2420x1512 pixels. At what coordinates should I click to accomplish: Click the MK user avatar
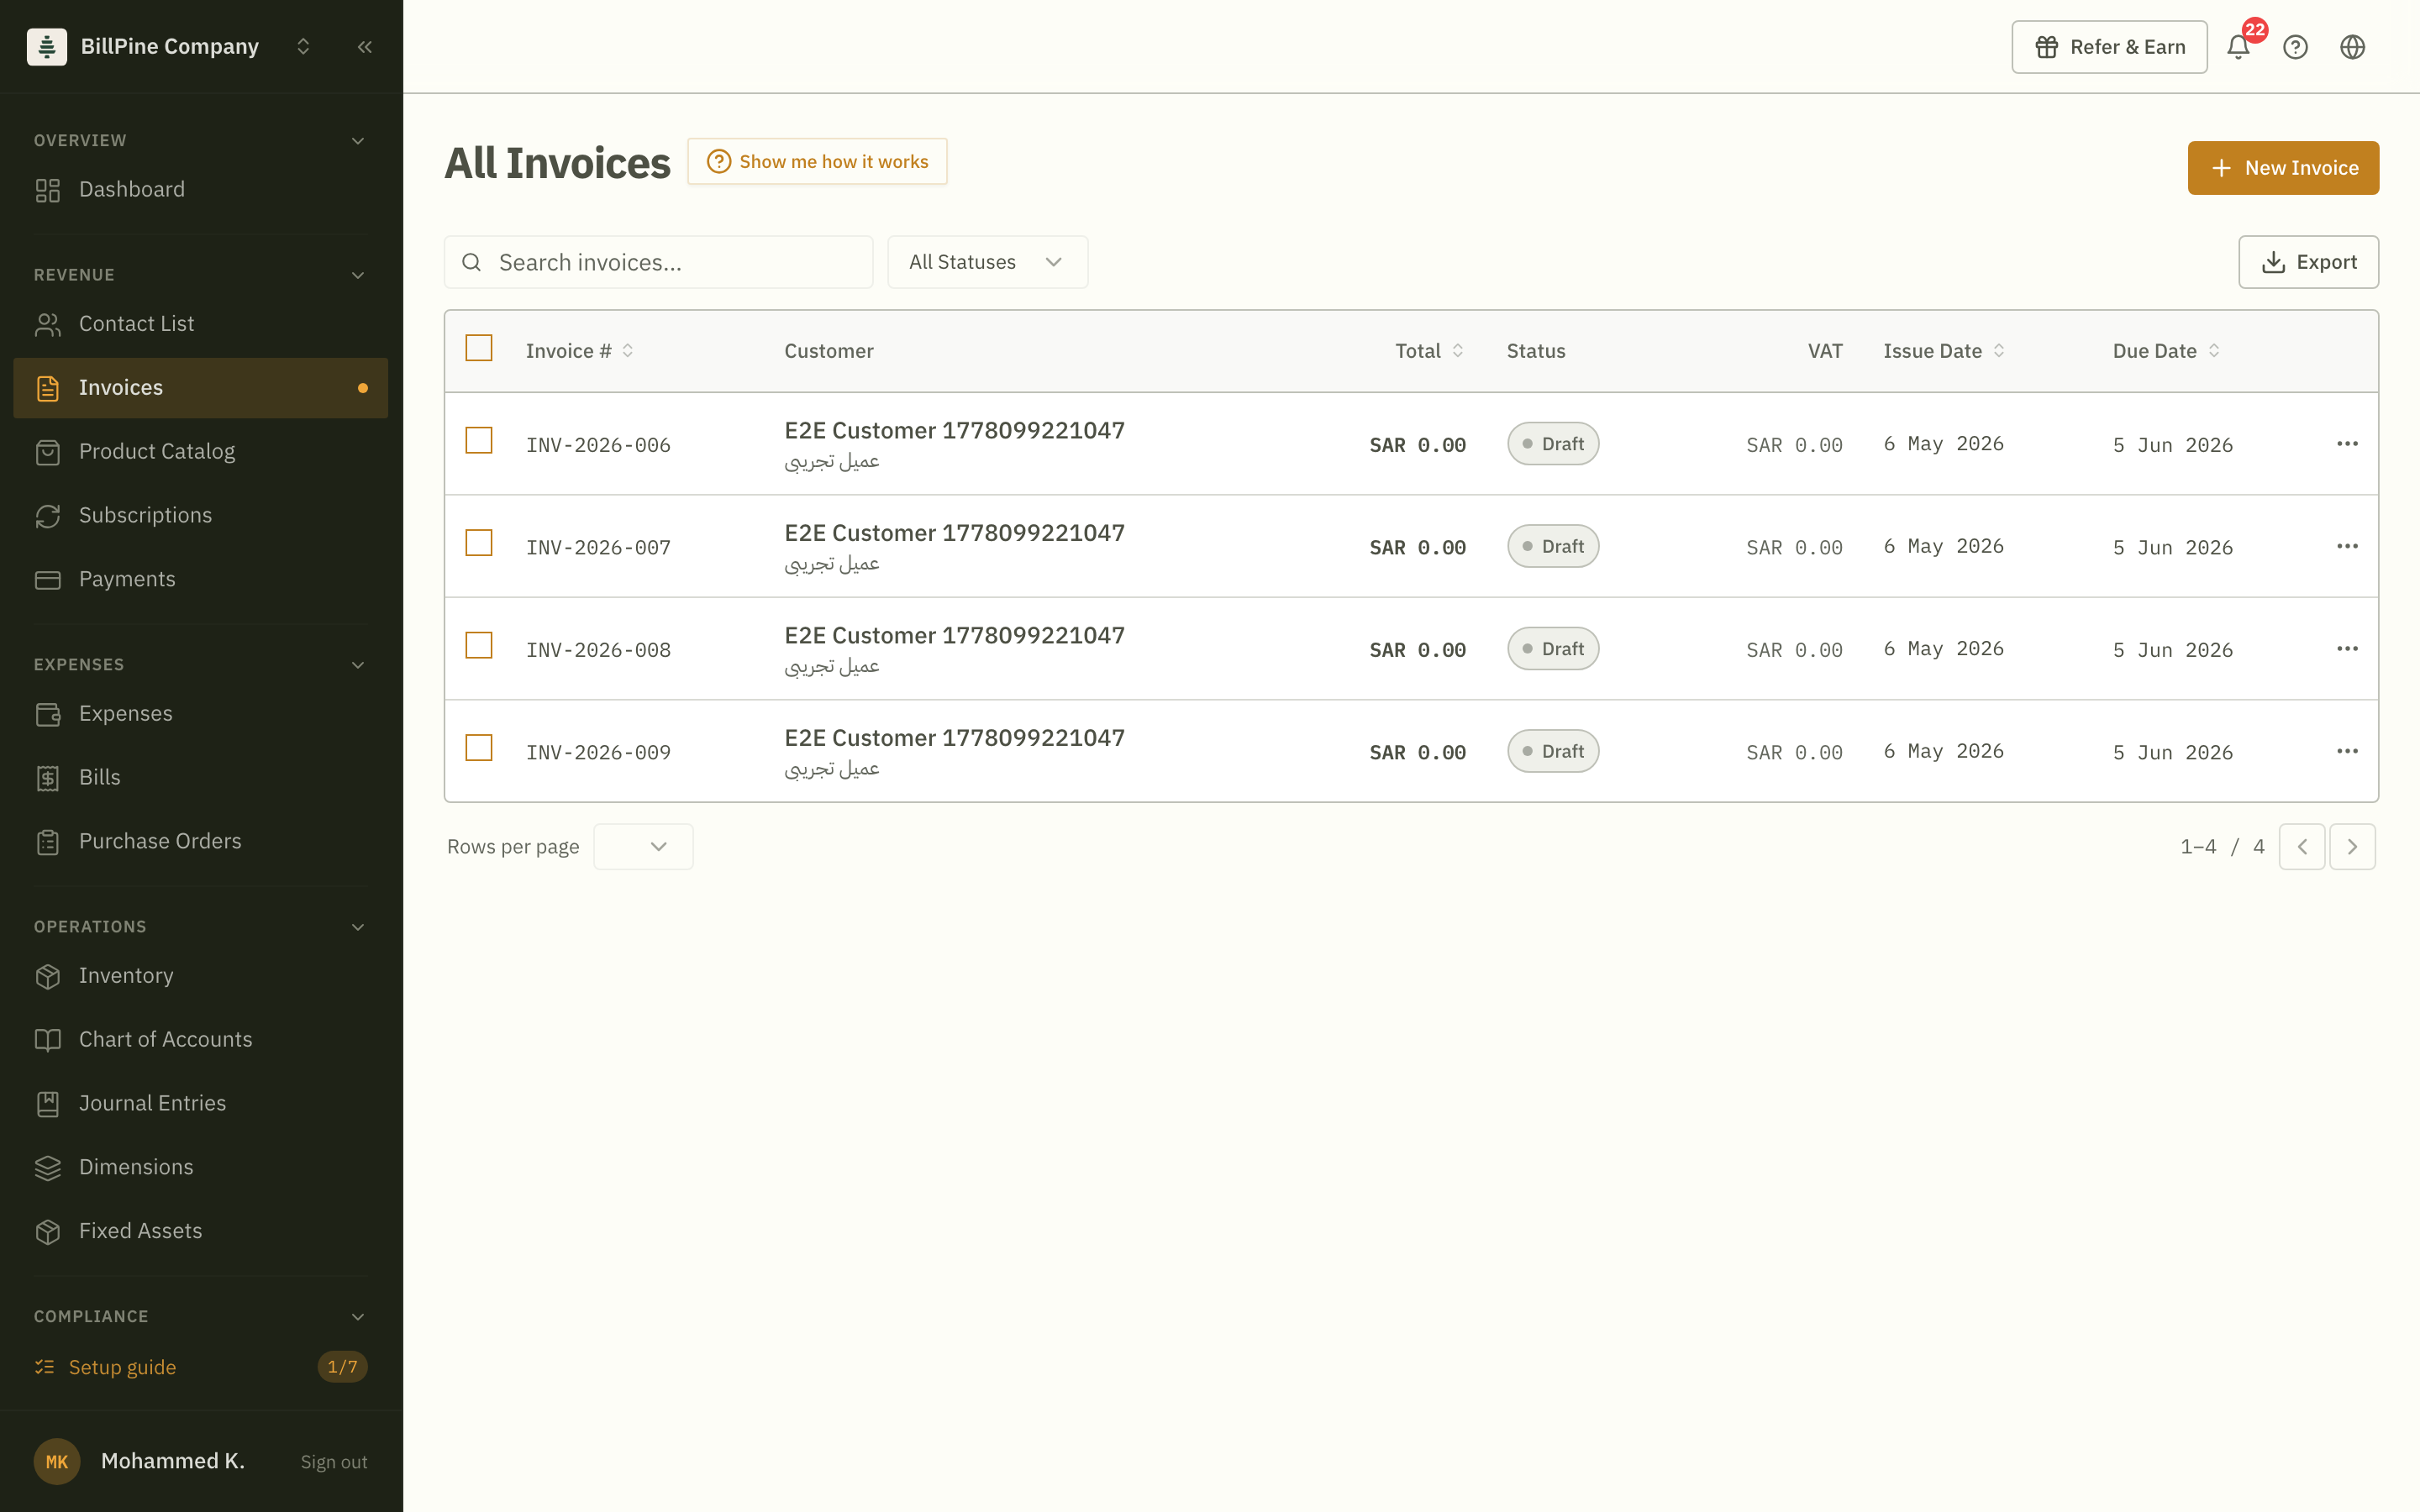point(57,1461)
